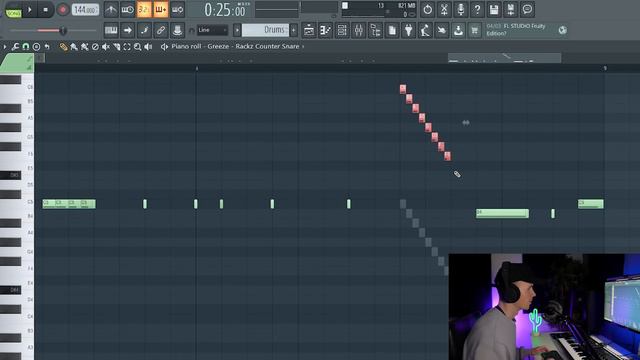This screenshot has height=360, width=640.
Task: Open piano roll tools wrench menu
Action: click(x=15, y=47)
